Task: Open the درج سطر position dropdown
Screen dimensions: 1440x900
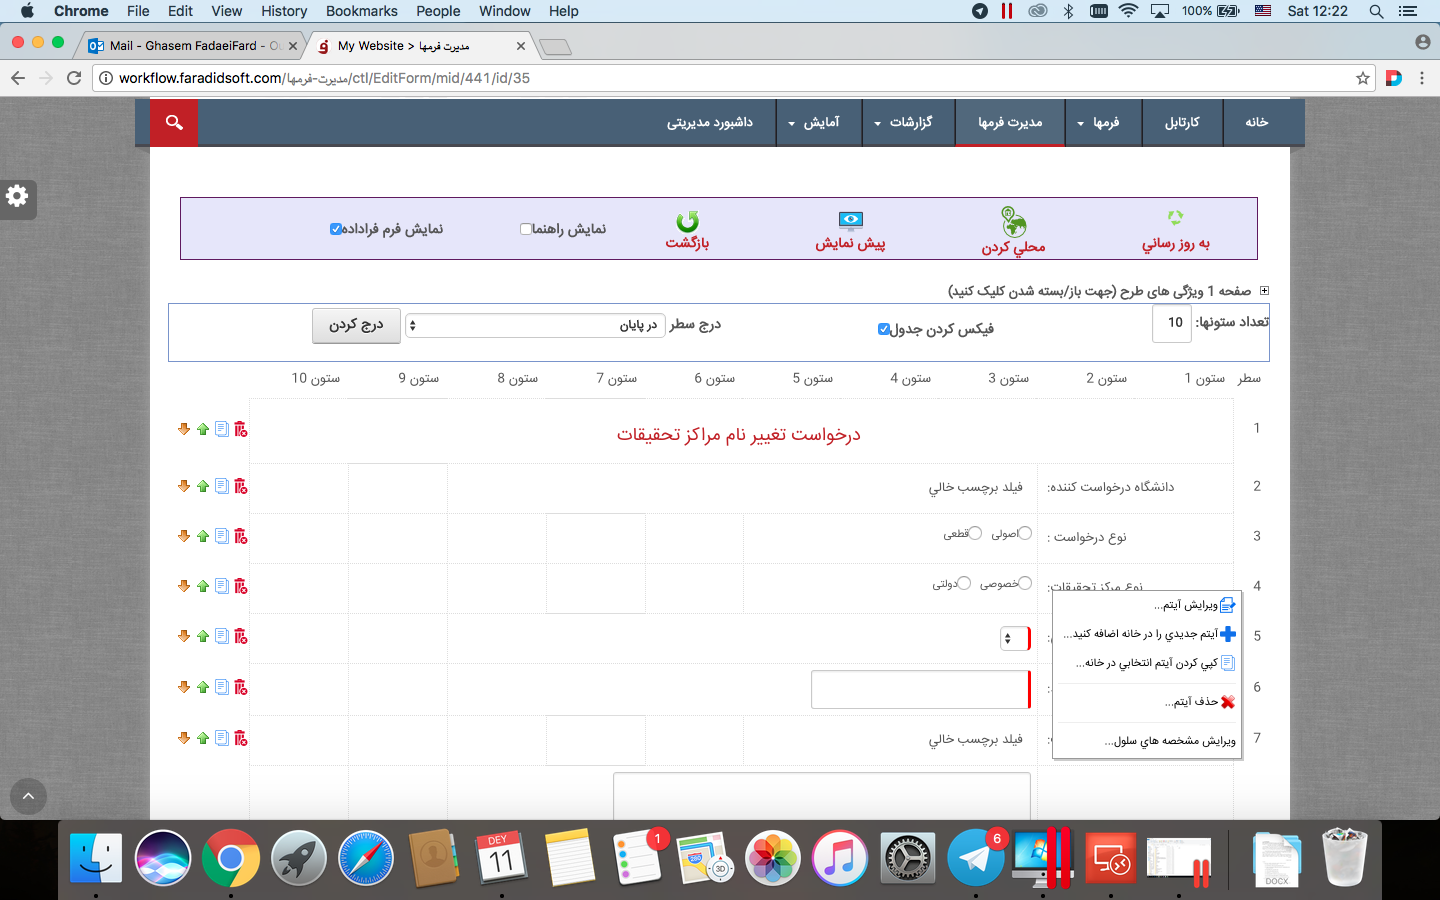Action: [x=535, y=325]
